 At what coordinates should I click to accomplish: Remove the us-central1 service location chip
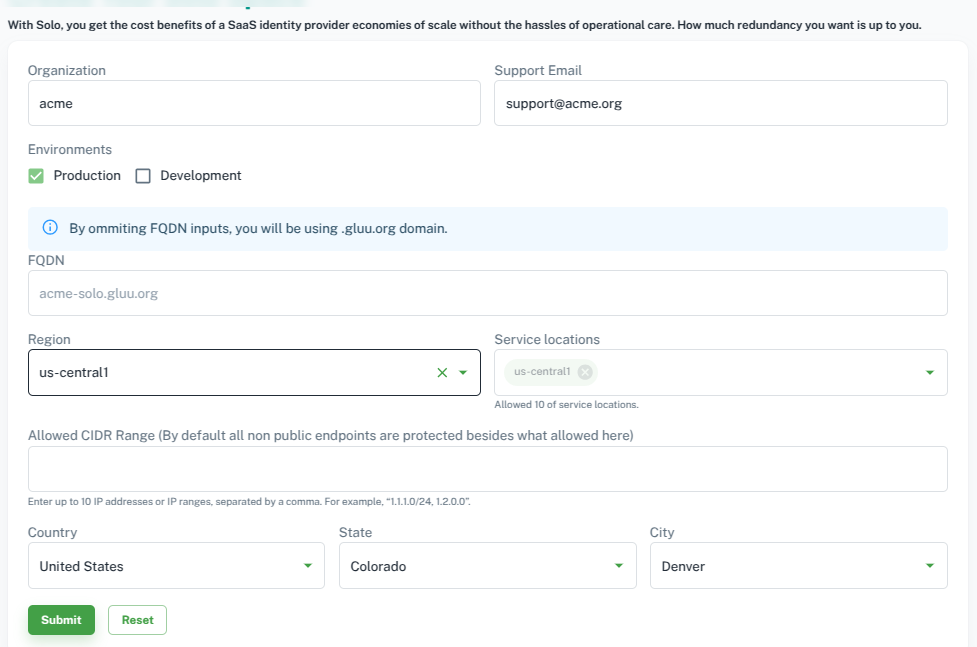coord(583,371)
